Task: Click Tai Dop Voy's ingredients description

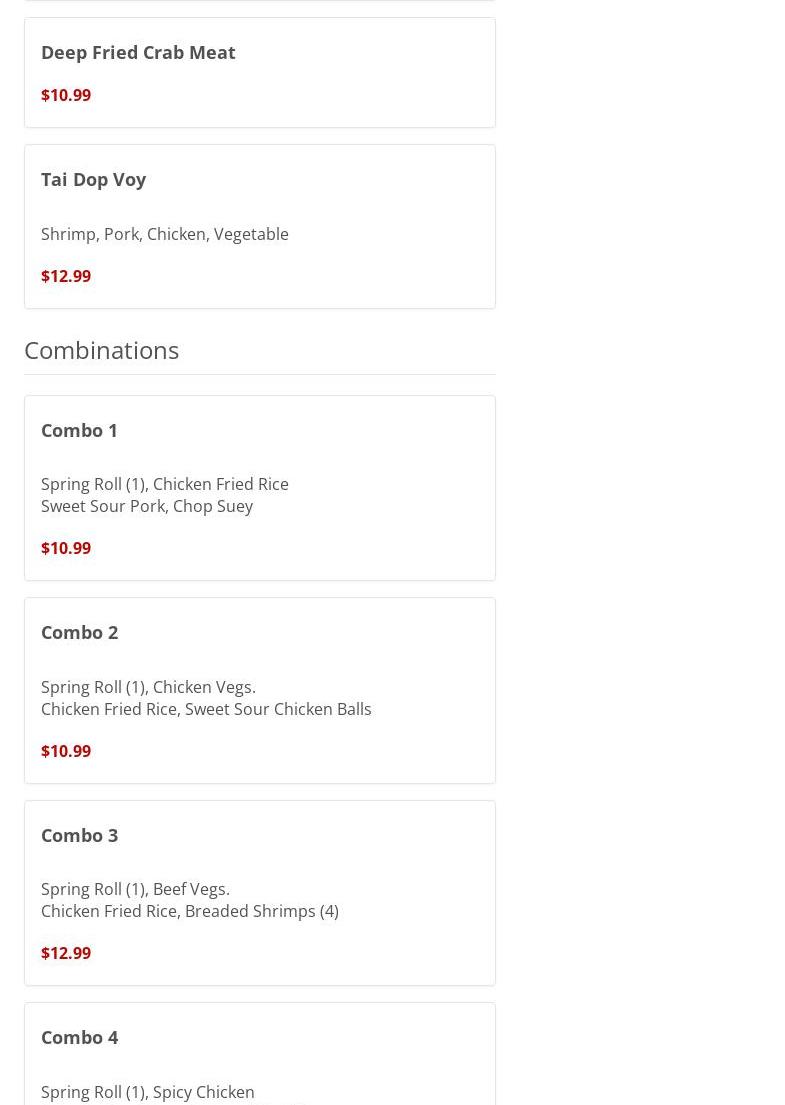Action: coord(165,234)
